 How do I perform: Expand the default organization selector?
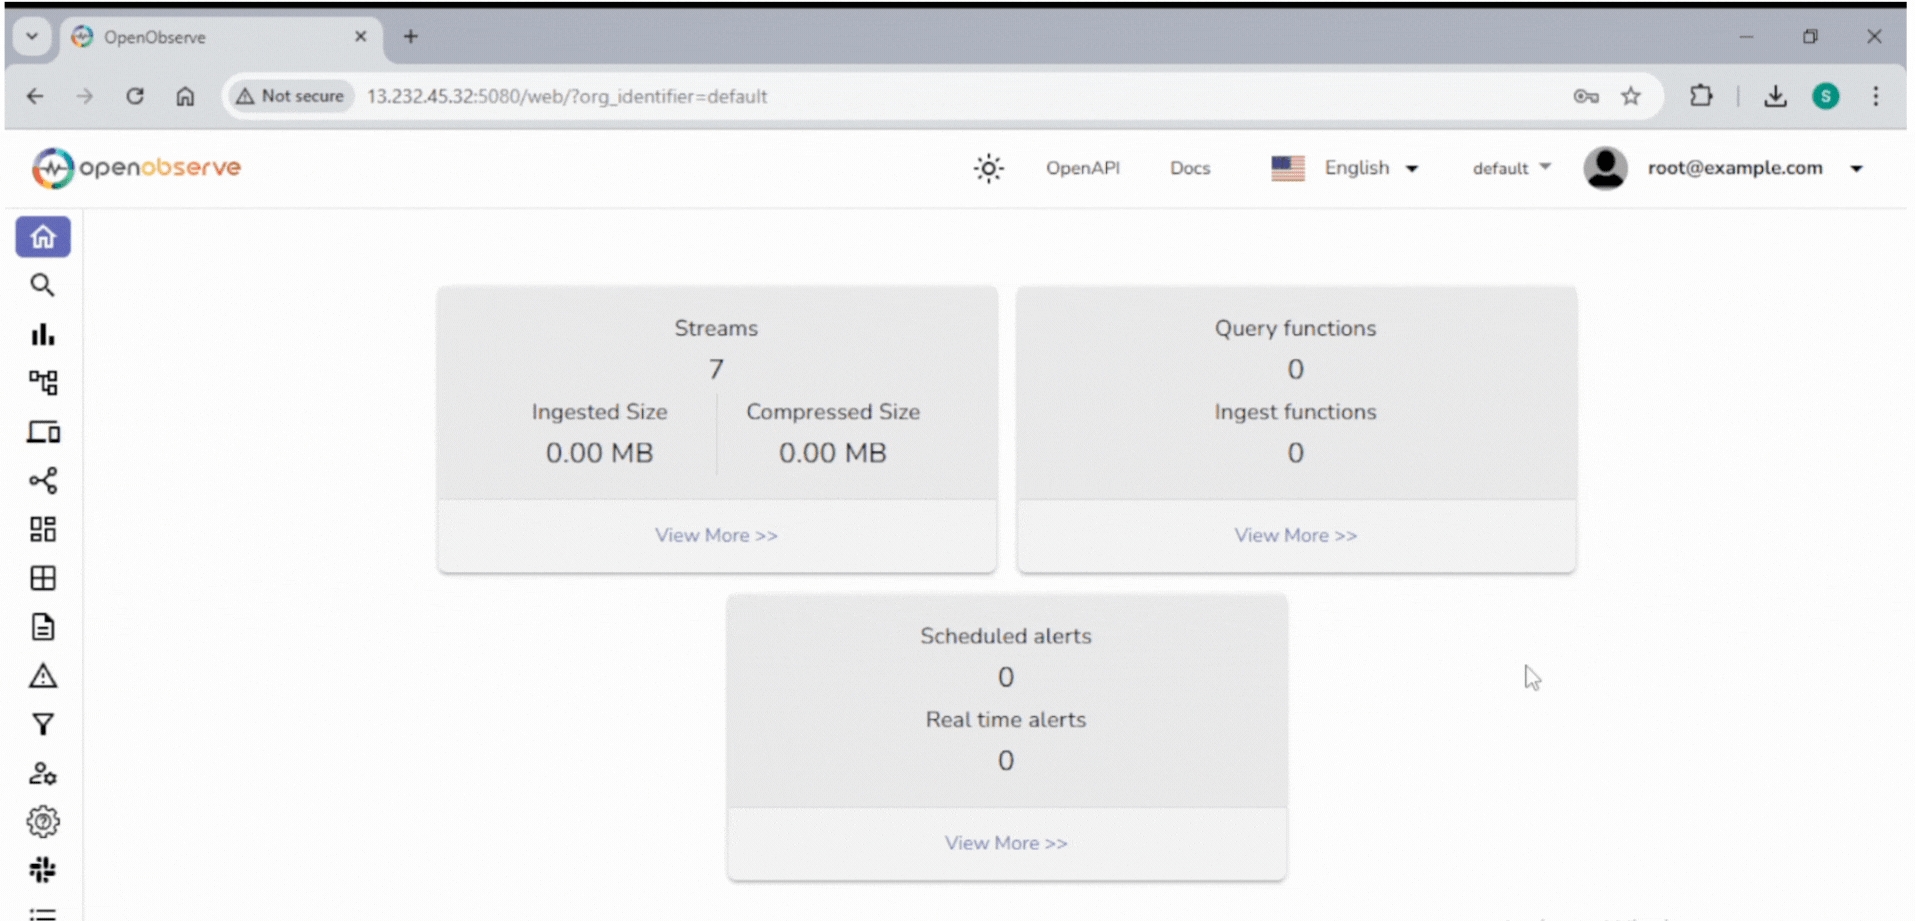coord(1509,168)
